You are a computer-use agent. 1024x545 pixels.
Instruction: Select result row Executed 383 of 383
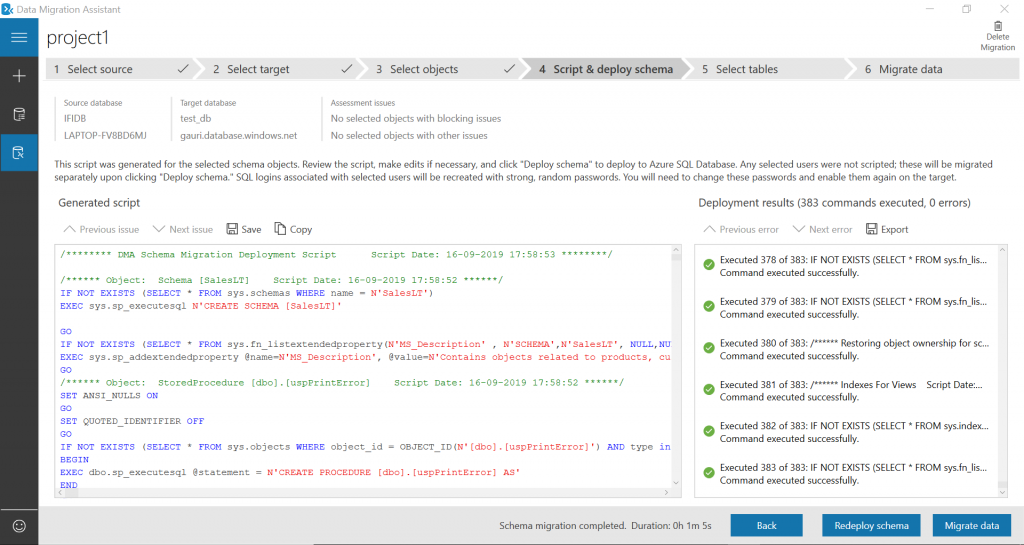coord(846,474)
